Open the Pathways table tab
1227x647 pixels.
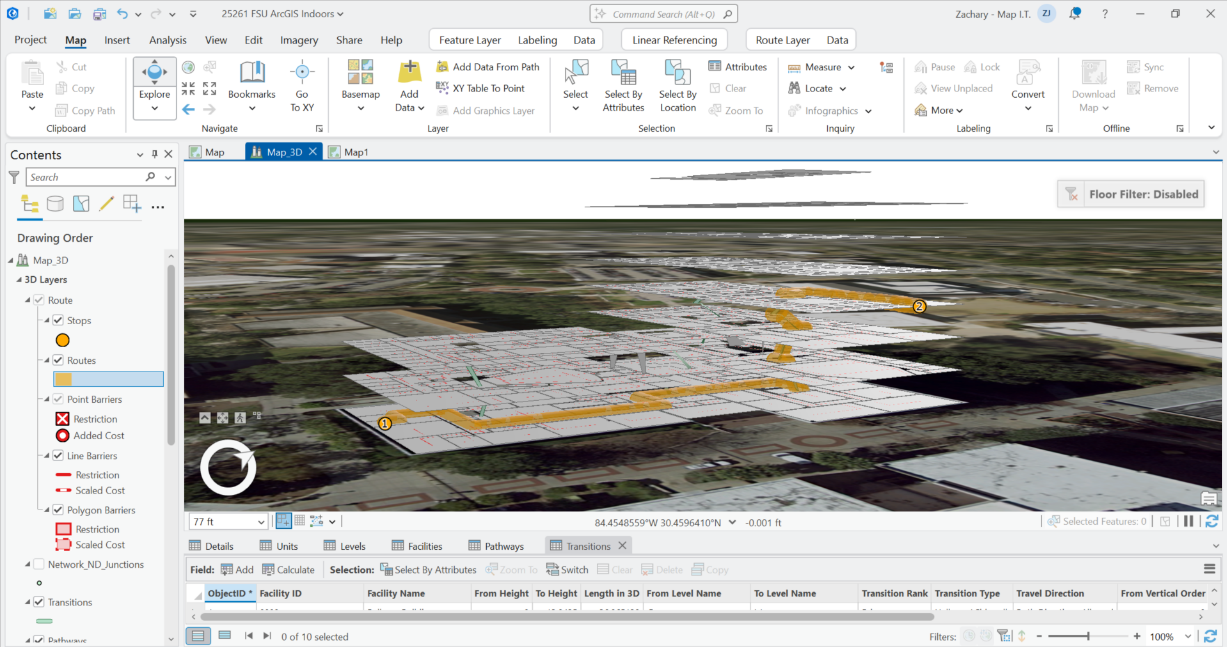495,546
